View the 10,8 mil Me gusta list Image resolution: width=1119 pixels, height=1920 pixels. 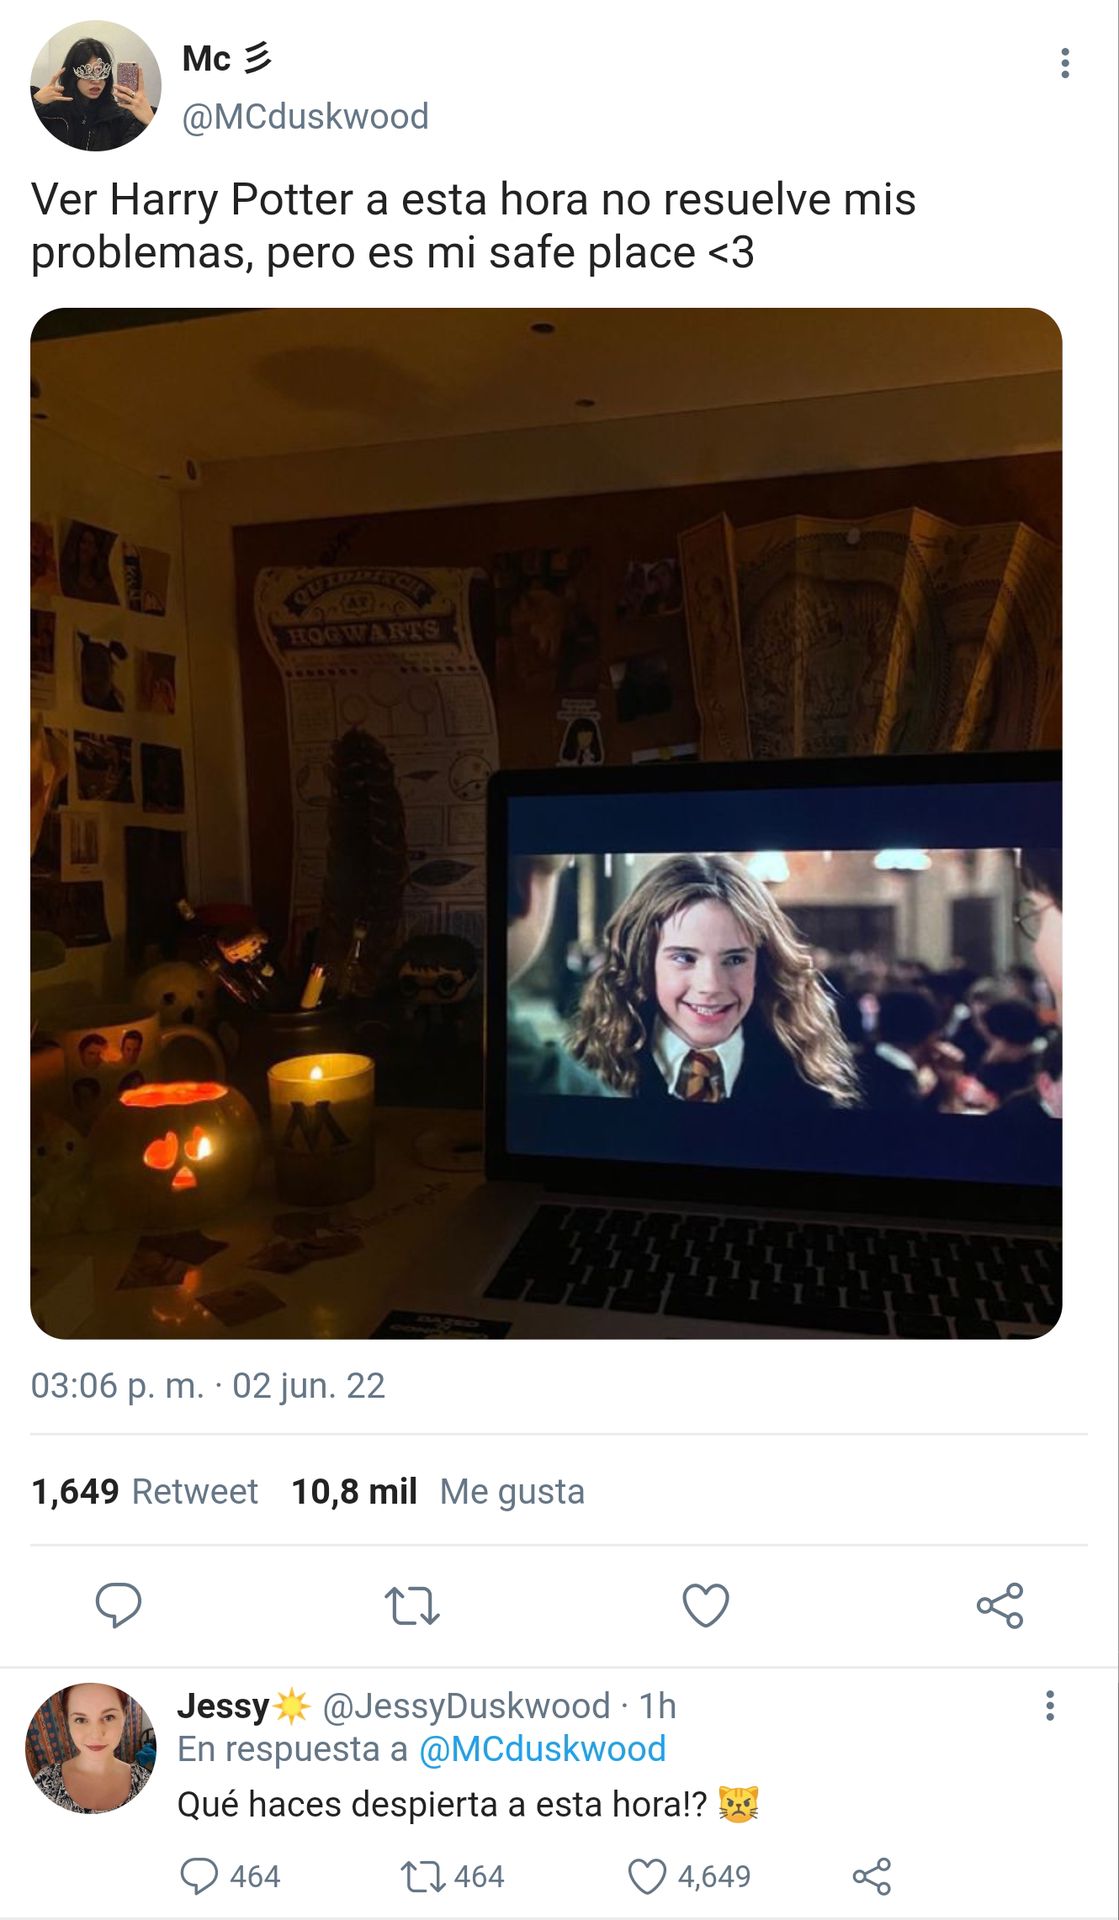click(438, 1491)
